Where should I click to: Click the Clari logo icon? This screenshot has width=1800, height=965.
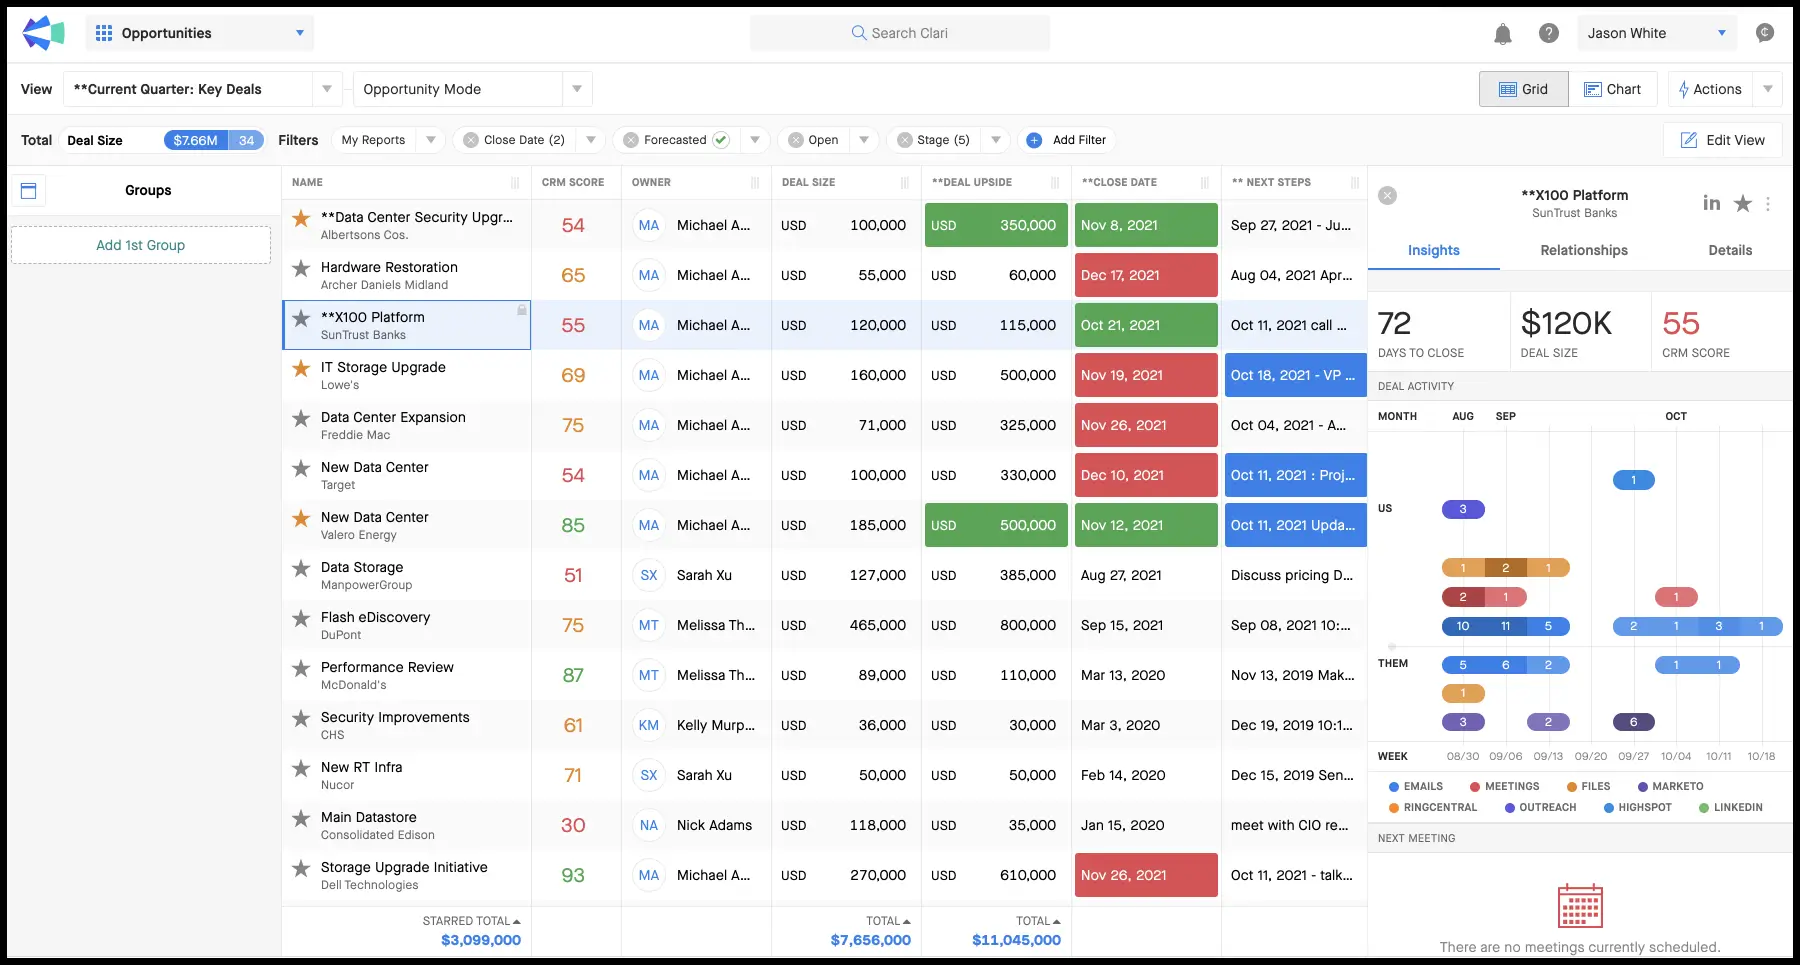[43, 33]
